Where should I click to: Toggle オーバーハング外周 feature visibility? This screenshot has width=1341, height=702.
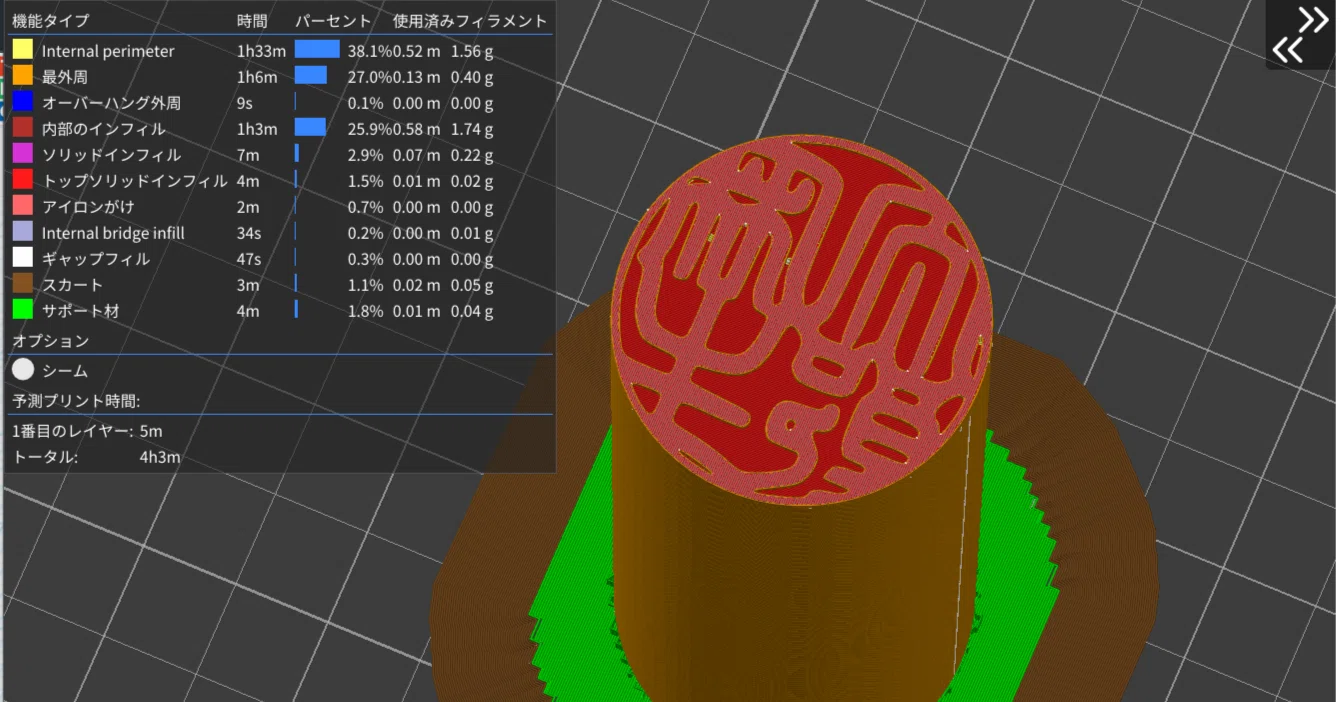click(x=280, y=103)
